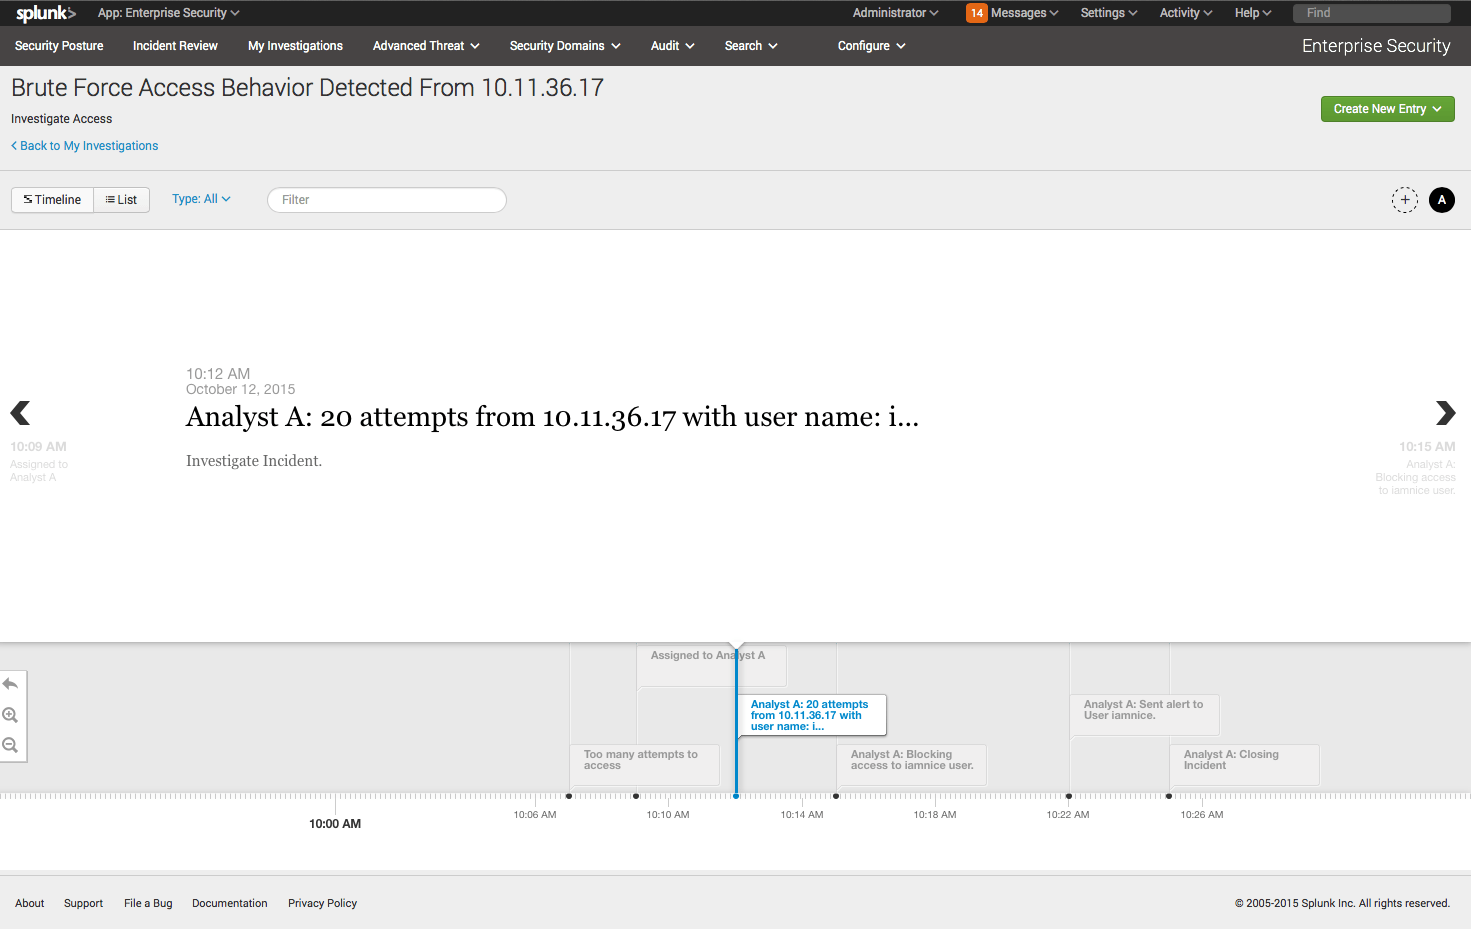Click the timeline zoom in magnifier icon
This screenshot has height=929, width=1471.
(11, 715)
